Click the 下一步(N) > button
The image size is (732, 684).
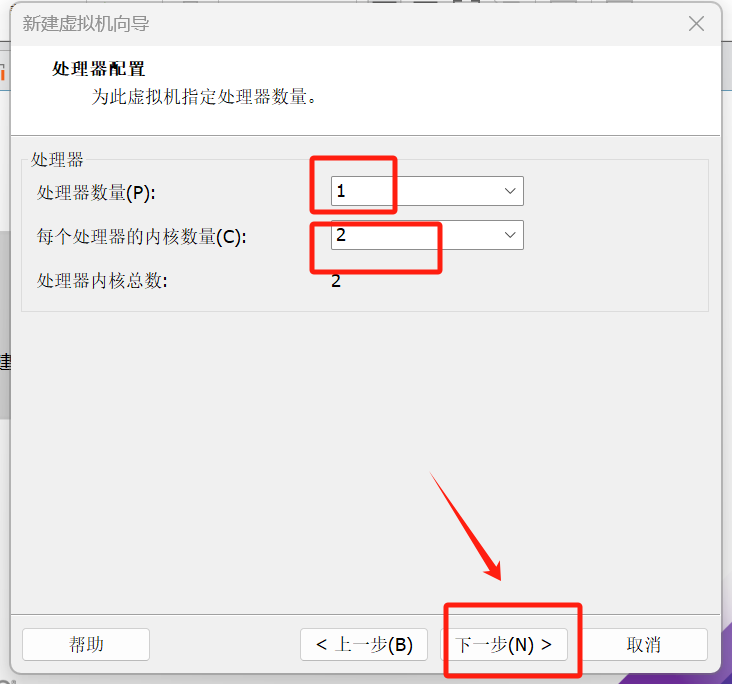[x=504, y=644]
